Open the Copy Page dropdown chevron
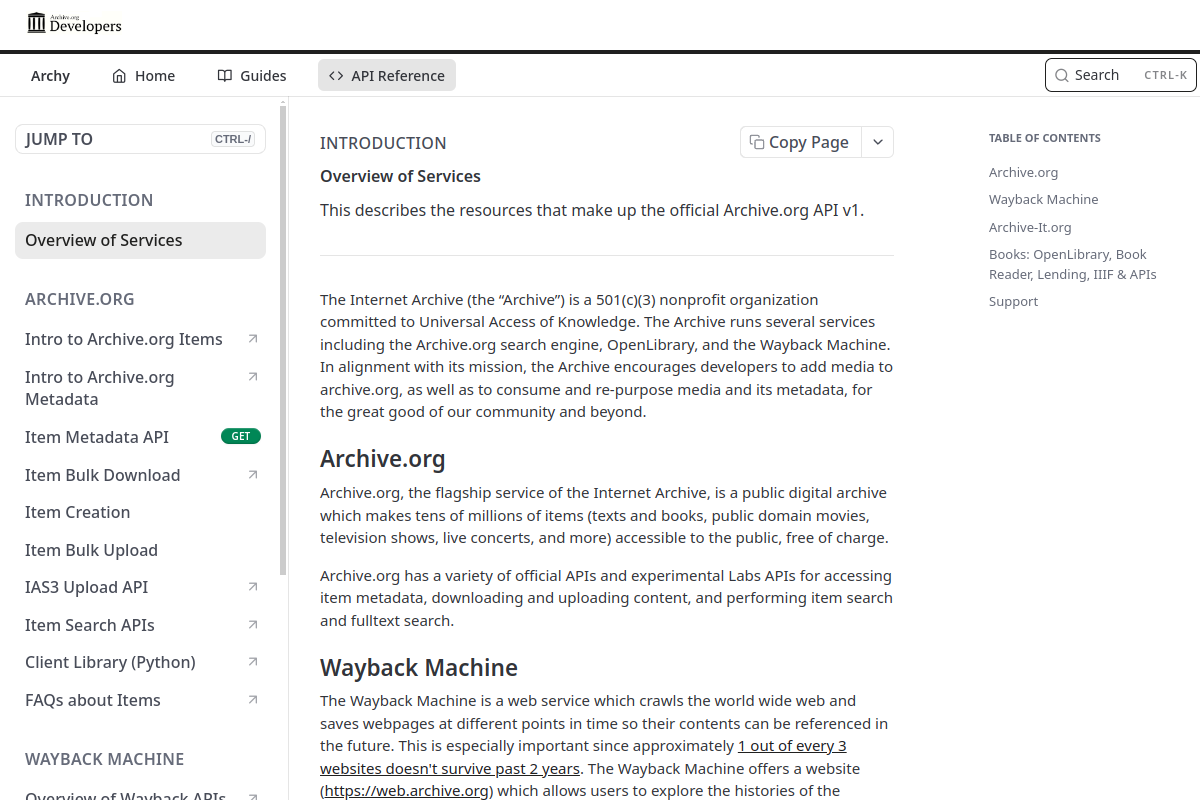 pyautogui.click(x=877, y=142)
